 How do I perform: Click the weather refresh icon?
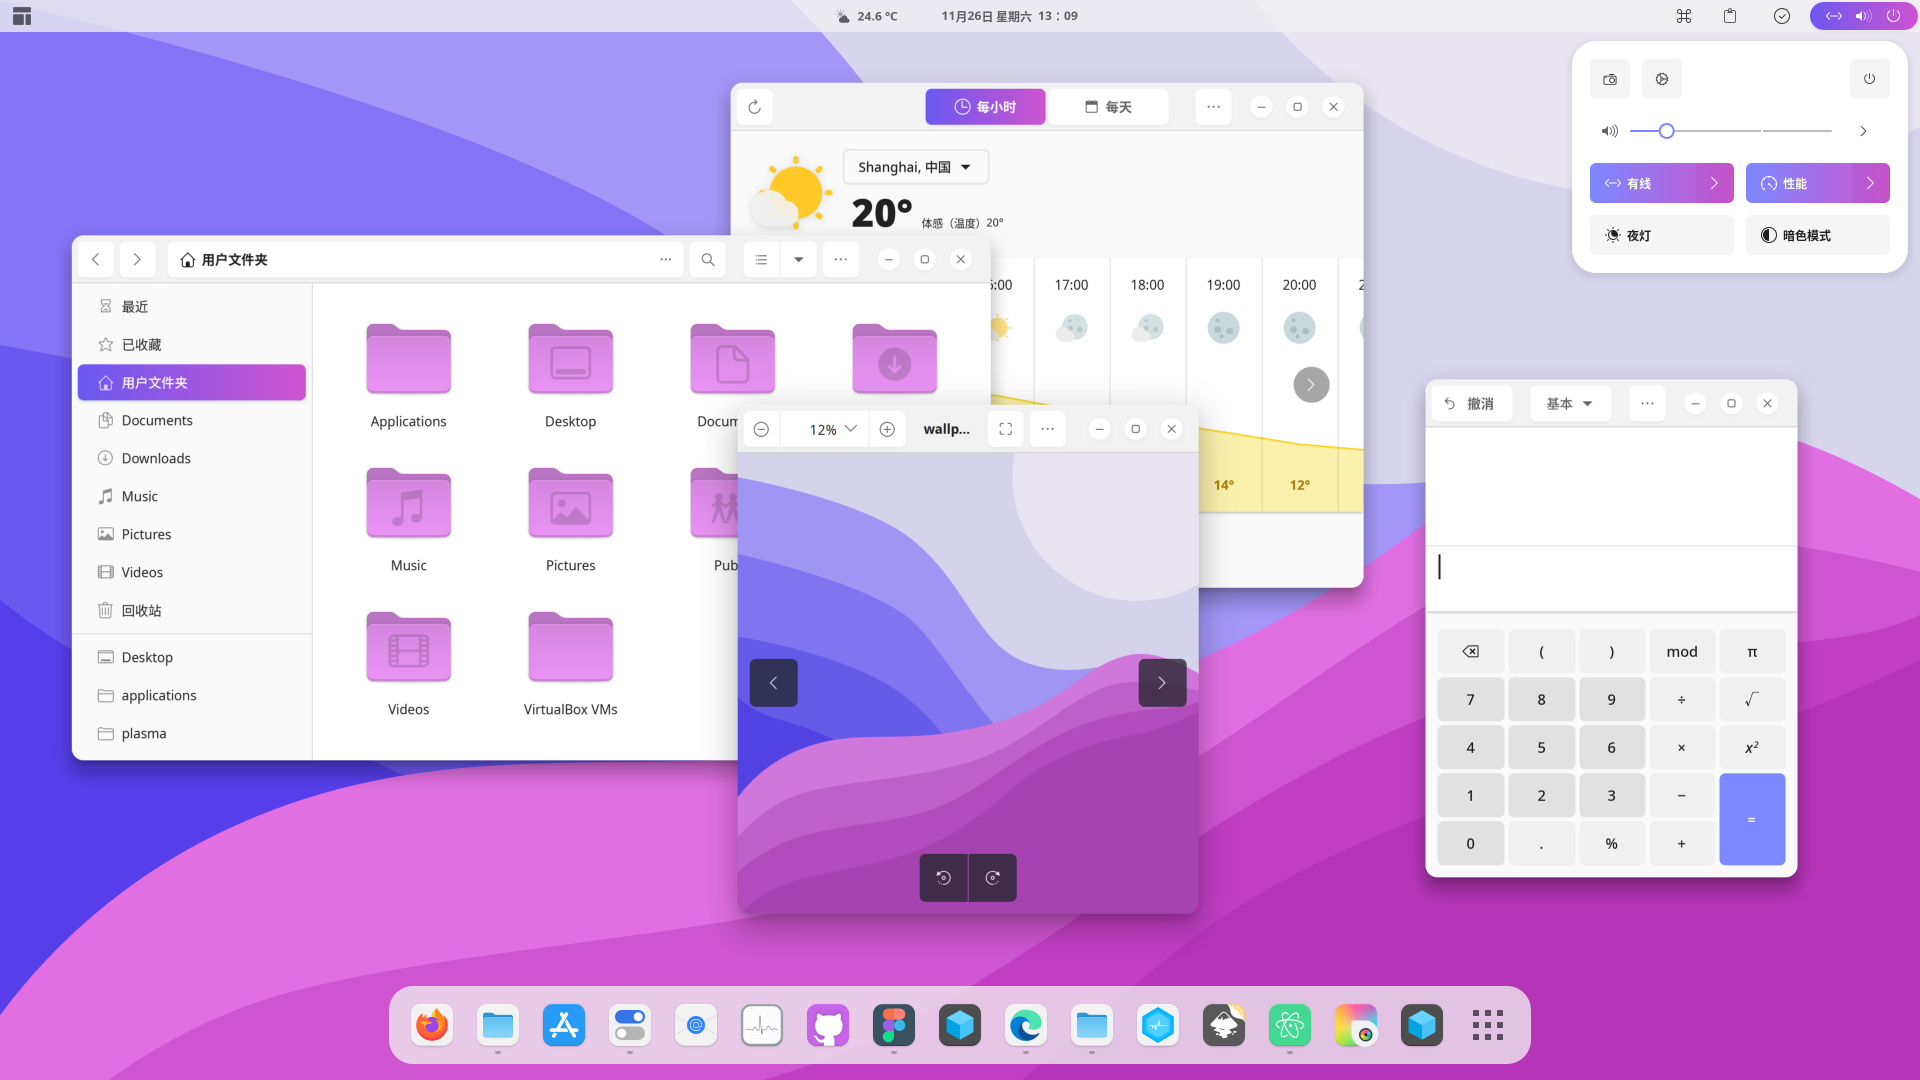(x=755, y=107)
